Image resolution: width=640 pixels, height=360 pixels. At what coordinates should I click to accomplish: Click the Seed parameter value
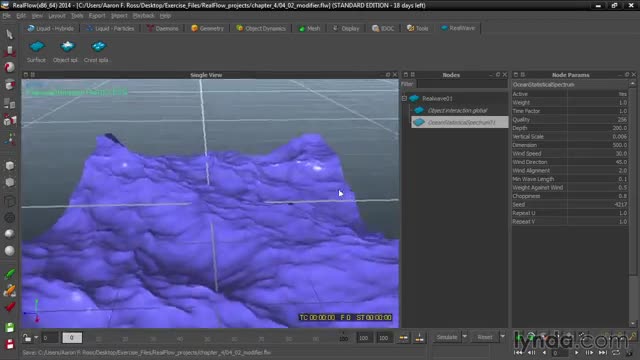pyautogui.click(x=598, y=204)
